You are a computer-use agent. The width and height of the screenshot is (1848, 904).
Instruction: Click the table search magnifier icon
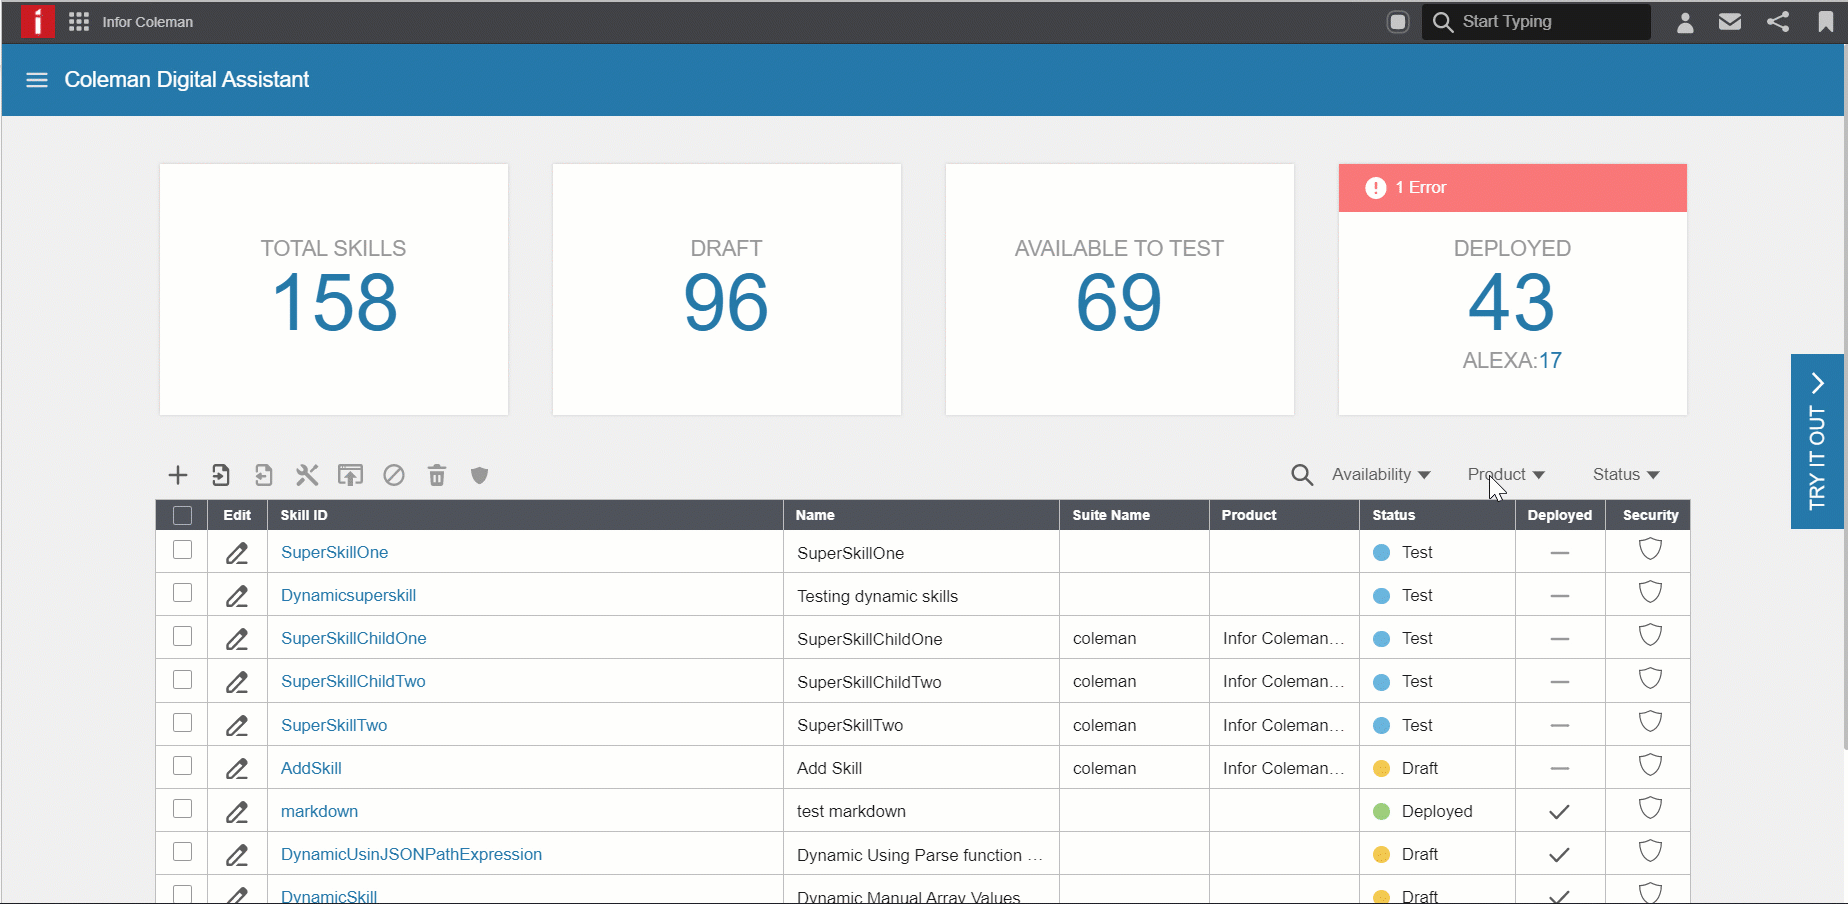pos(1302,475)
